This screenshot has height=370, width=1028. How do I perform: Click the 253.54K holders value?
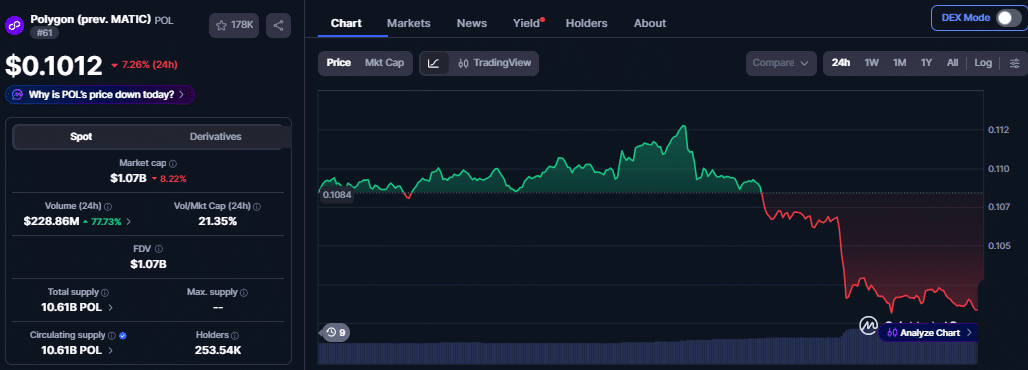coord(218,350)
